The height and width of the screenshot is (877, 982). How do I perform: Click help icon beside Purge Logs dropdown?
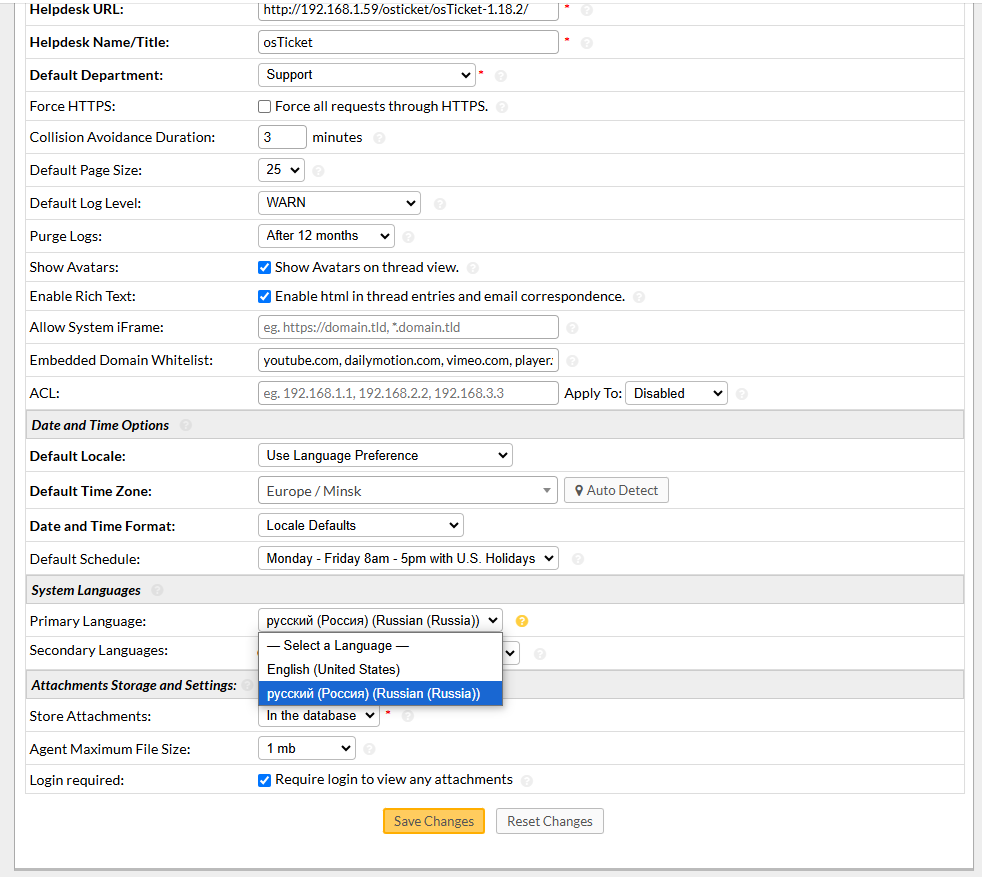[x=408, y=237]
